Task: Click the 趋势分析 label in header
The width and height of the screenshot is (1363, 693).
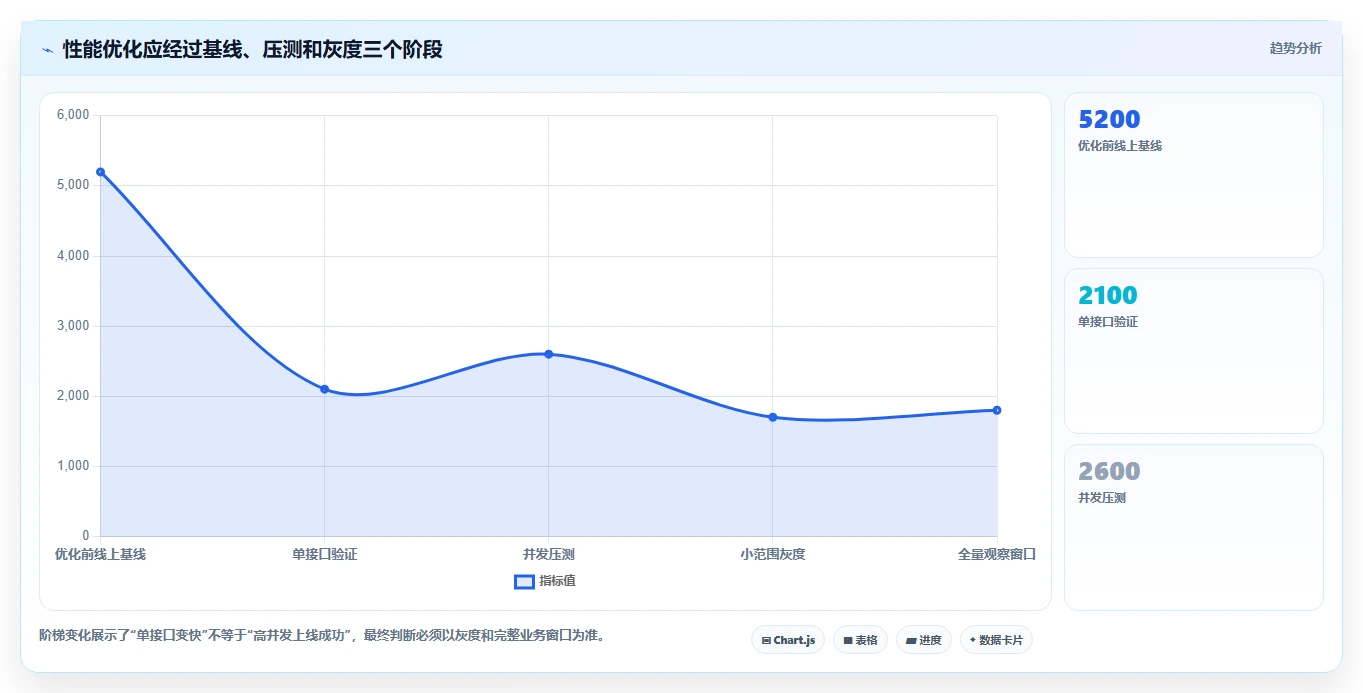Action: (1295, 48)
